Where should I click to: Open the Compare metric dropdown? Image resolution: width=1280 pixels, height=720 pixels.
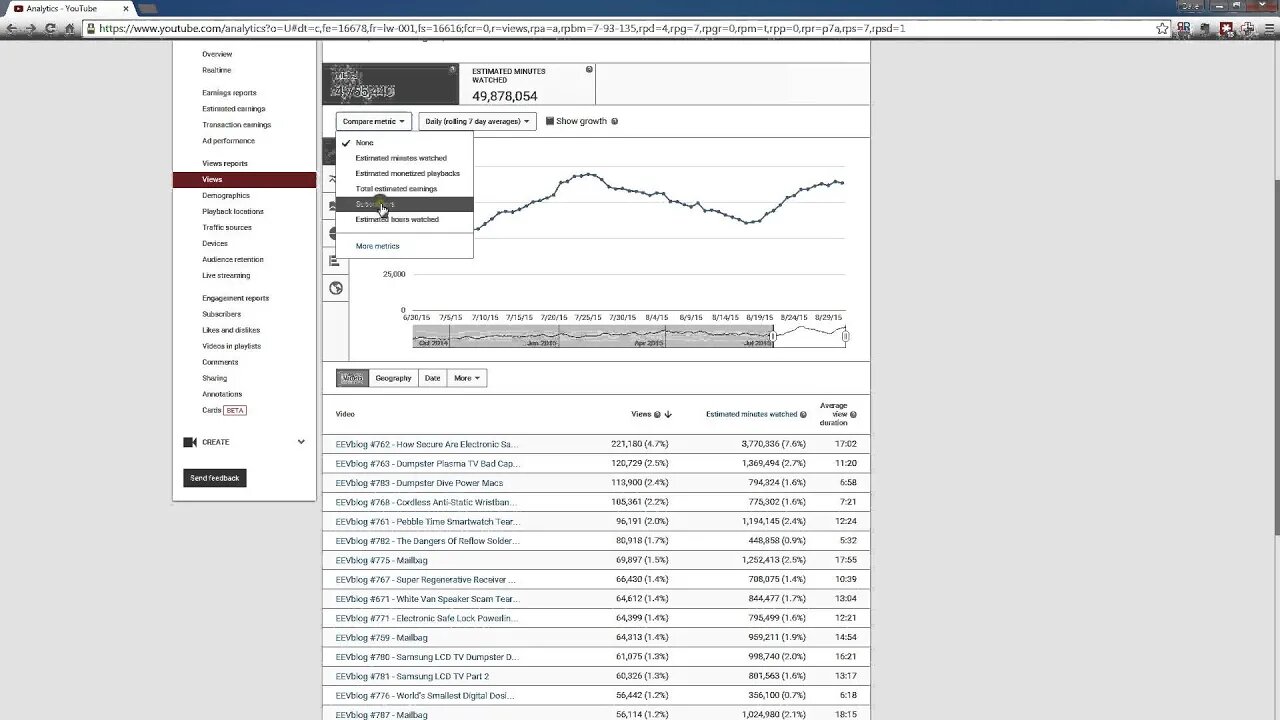pyautogui.click(x=373, y=121)
